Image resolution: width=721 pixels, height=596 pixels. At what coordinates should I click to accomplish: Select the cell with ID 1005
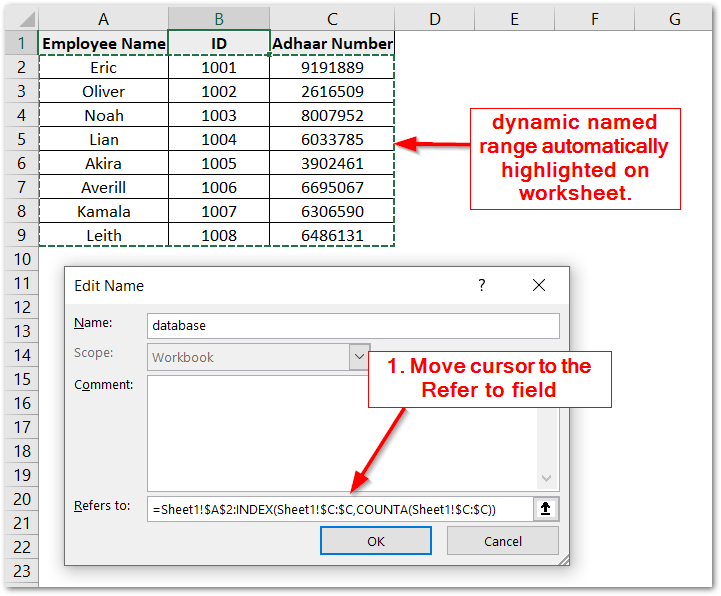219,163
